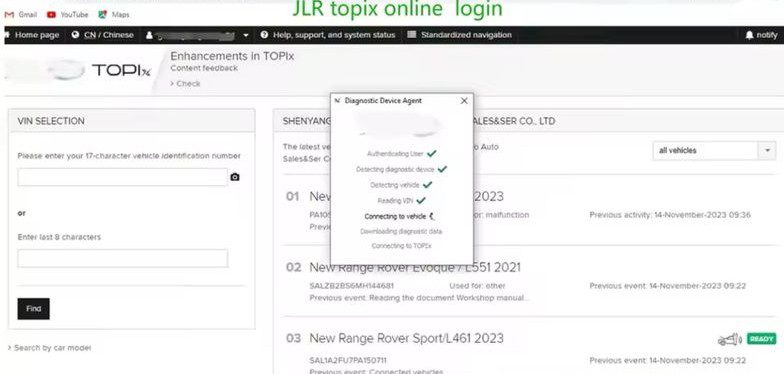Click checkmark next to Reading VIN
This screenshot has height=374, width=784.
click(420, 200)
